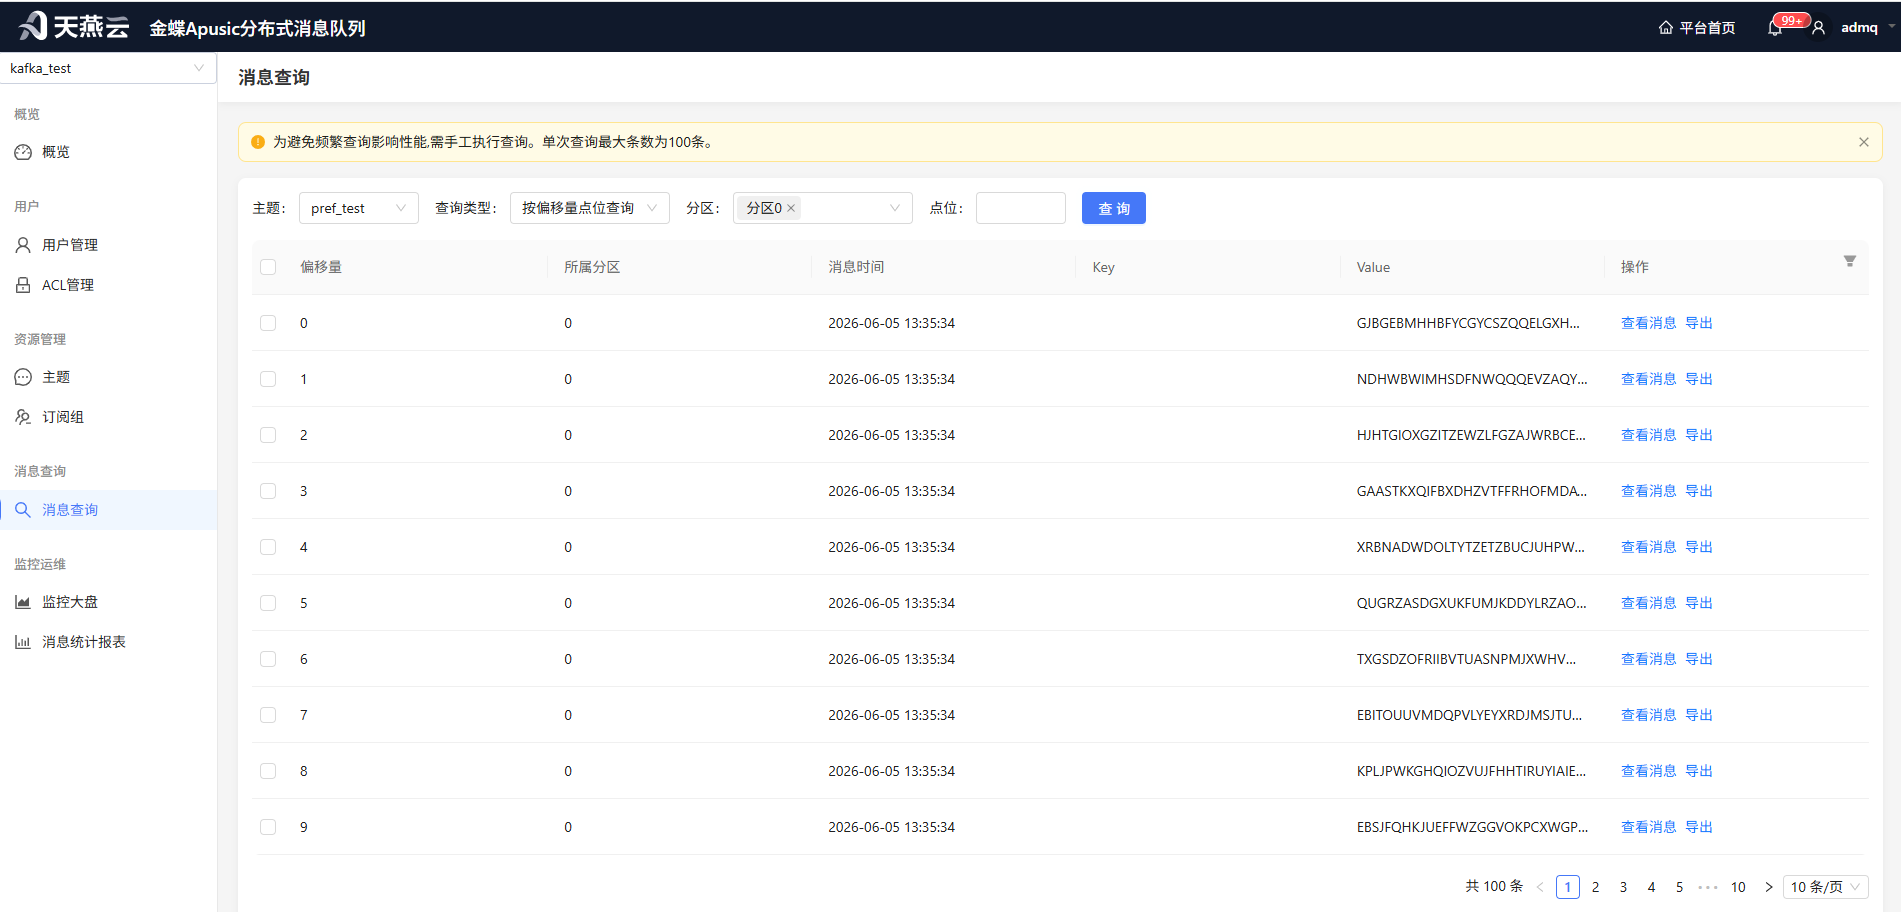
Task: Click the 主题 chat bubble icon
Action: click(23, 377)
